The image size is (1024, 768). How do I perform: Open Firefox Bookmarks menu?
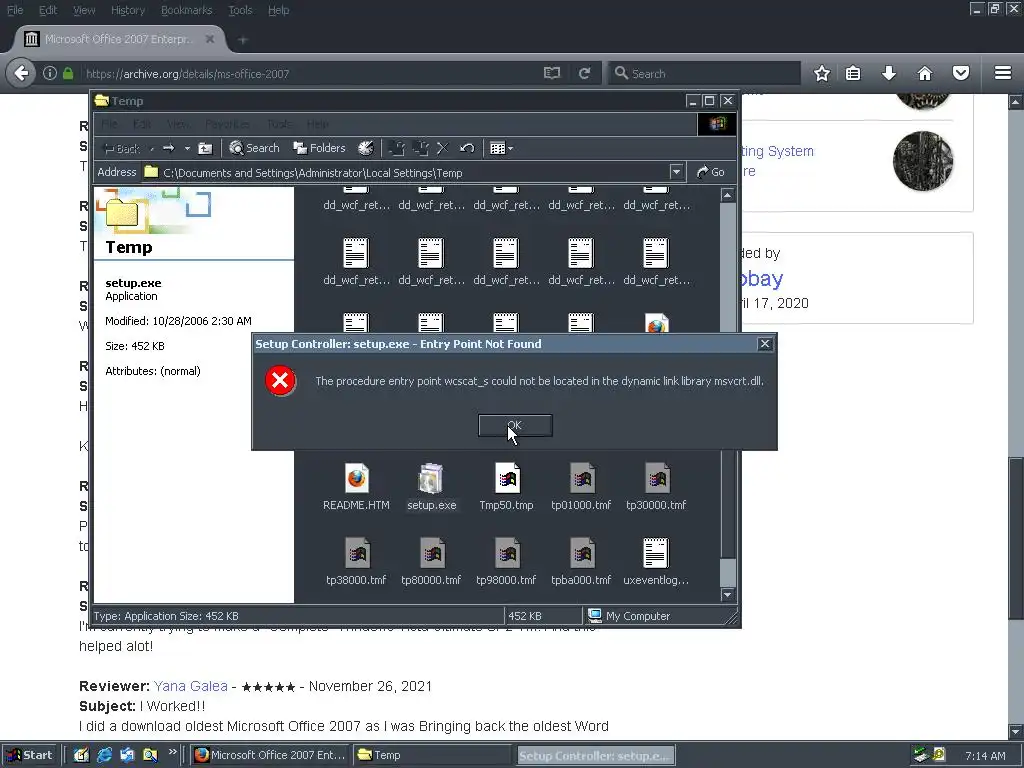coord(186,10)
